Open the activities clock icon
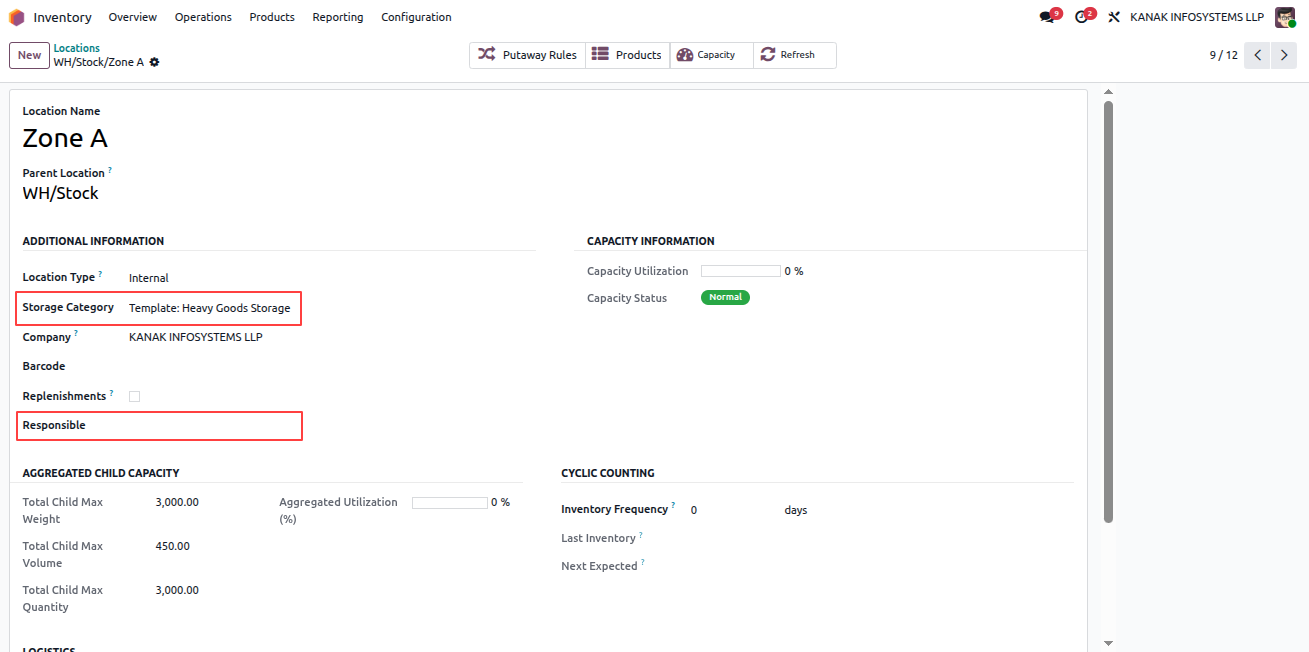 (x=1081, y=17)
